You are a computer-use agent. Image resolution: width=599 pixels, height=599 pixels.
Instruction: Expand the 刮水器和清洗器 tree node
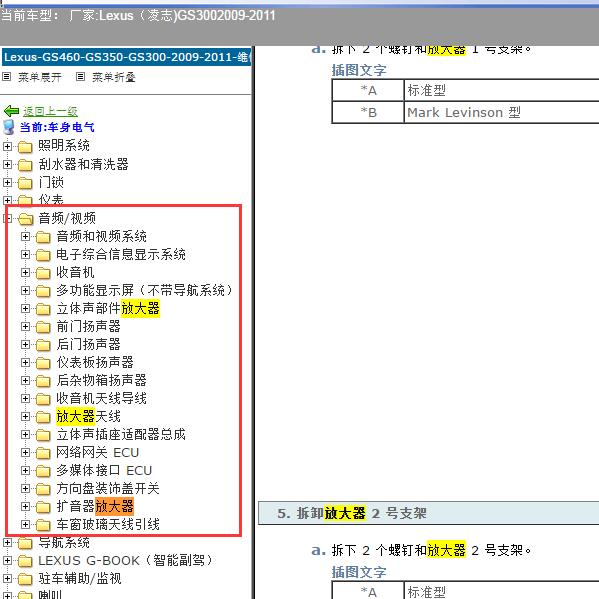(x=7, y=164)
